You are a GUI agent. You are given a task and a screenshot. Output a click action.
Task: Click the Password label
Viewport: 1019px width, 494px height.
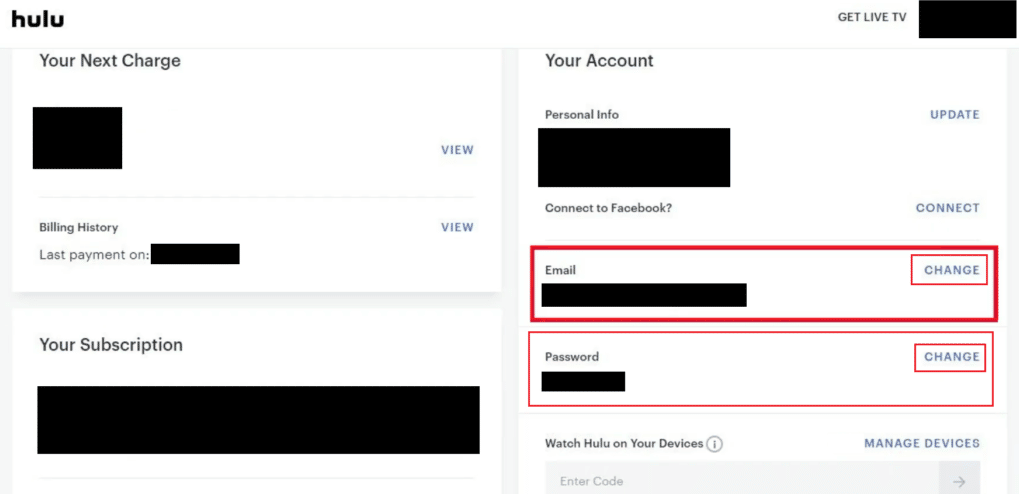pyautogui.click(x=572, y=357)
